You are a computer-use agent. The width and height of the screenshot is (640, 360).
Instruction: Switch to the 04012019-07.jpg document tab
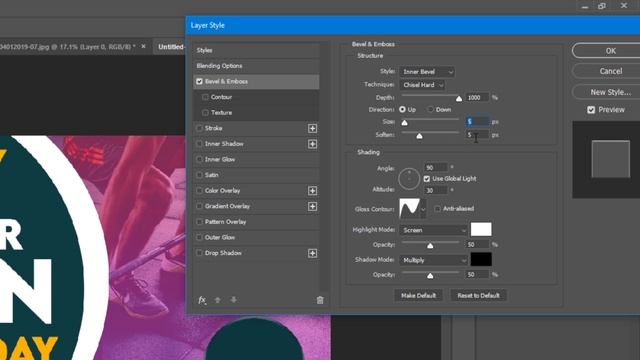coord(68,47)
